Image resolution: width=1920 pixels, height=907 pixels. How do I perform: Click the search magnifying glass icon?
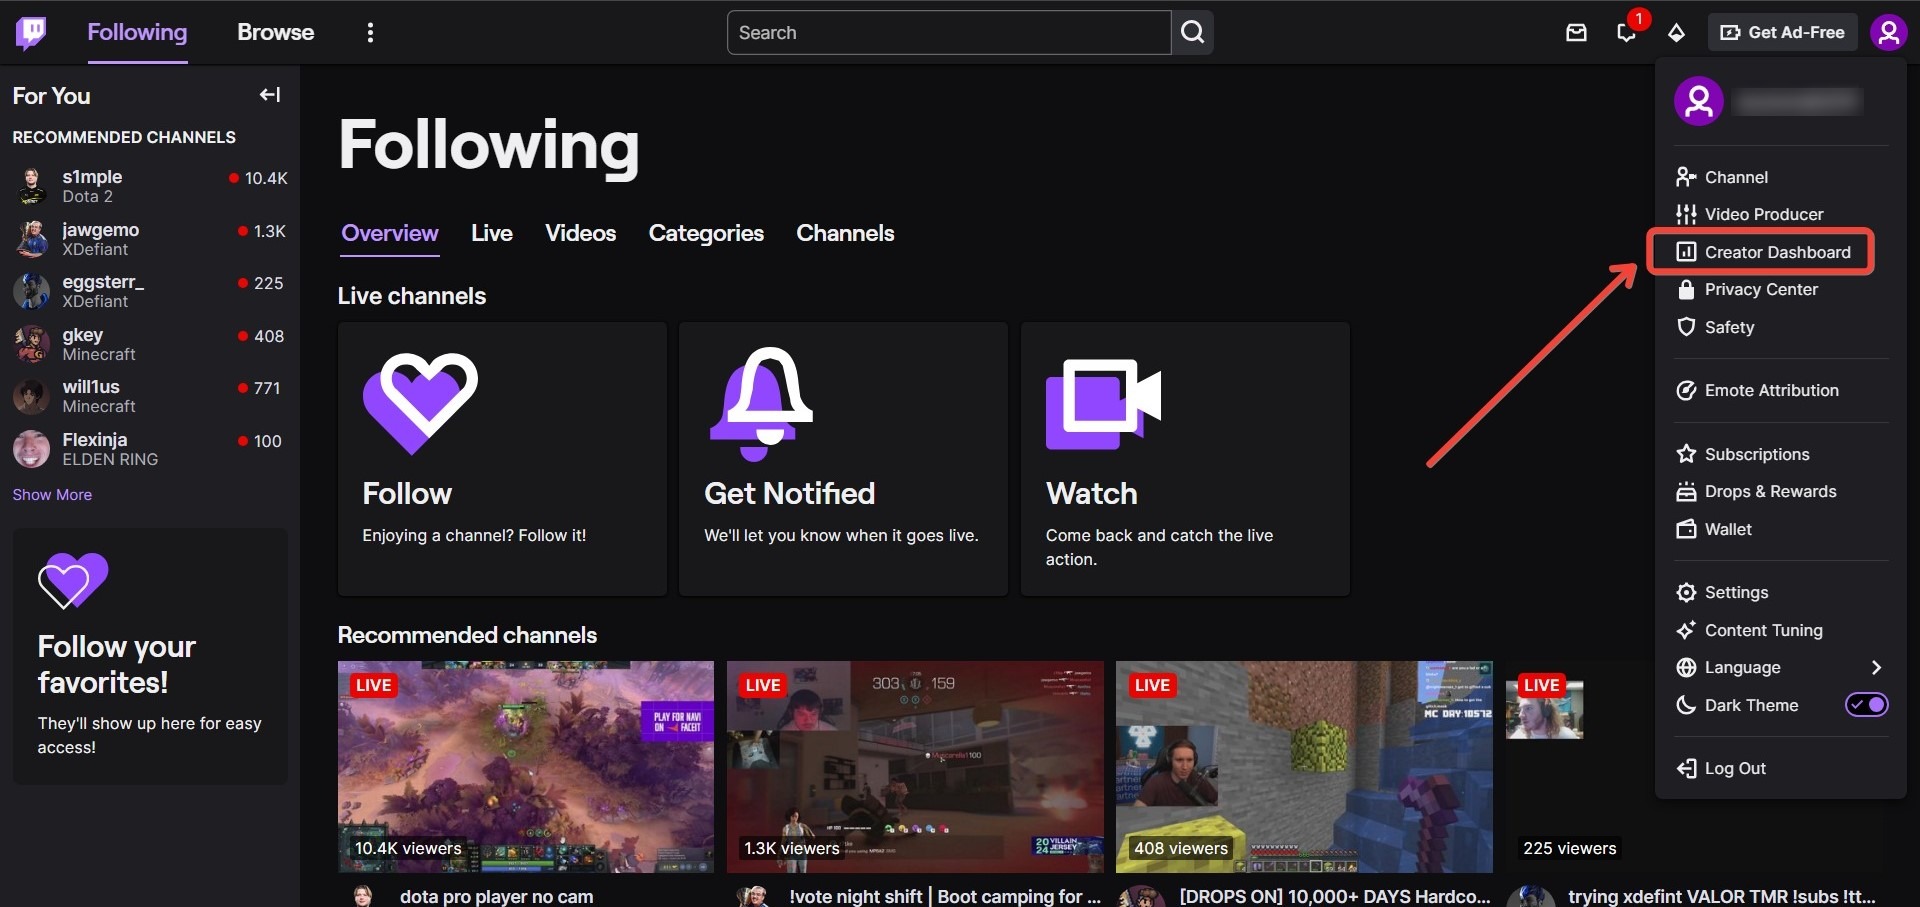pyautogui.click(x=1191, y=32)
